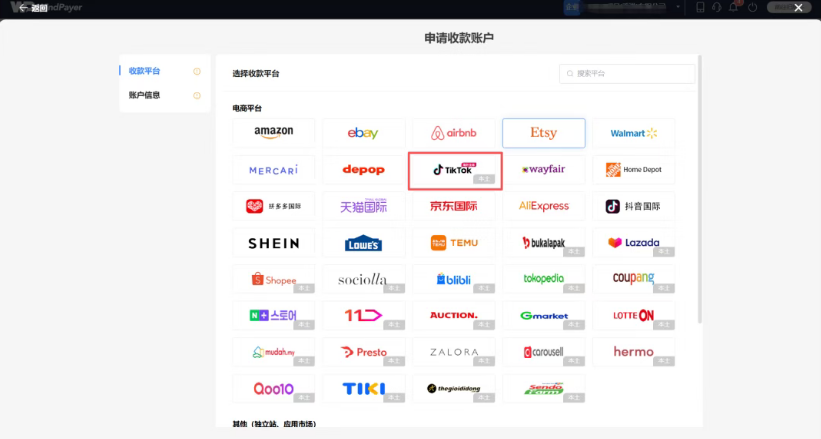Image resolution: width=821 pixels, height=439 pixels.
Task: Select the Lazada platform tile
Action: click(634, 243)
